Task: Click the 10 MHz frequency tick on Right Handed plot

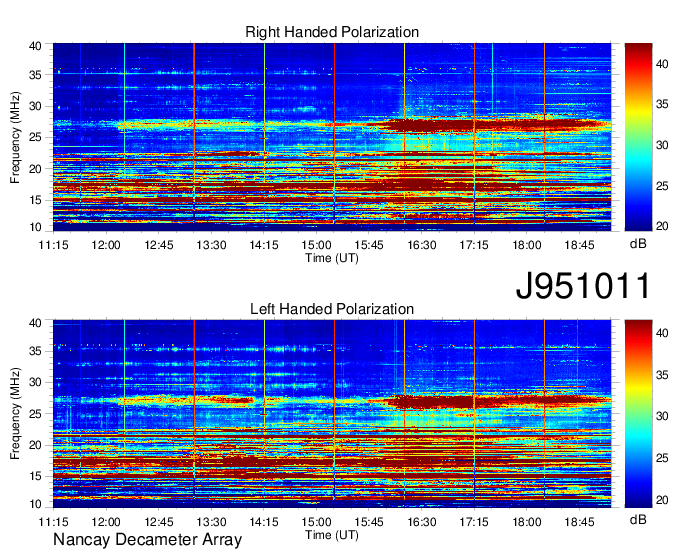Action: tap(35, 227)
